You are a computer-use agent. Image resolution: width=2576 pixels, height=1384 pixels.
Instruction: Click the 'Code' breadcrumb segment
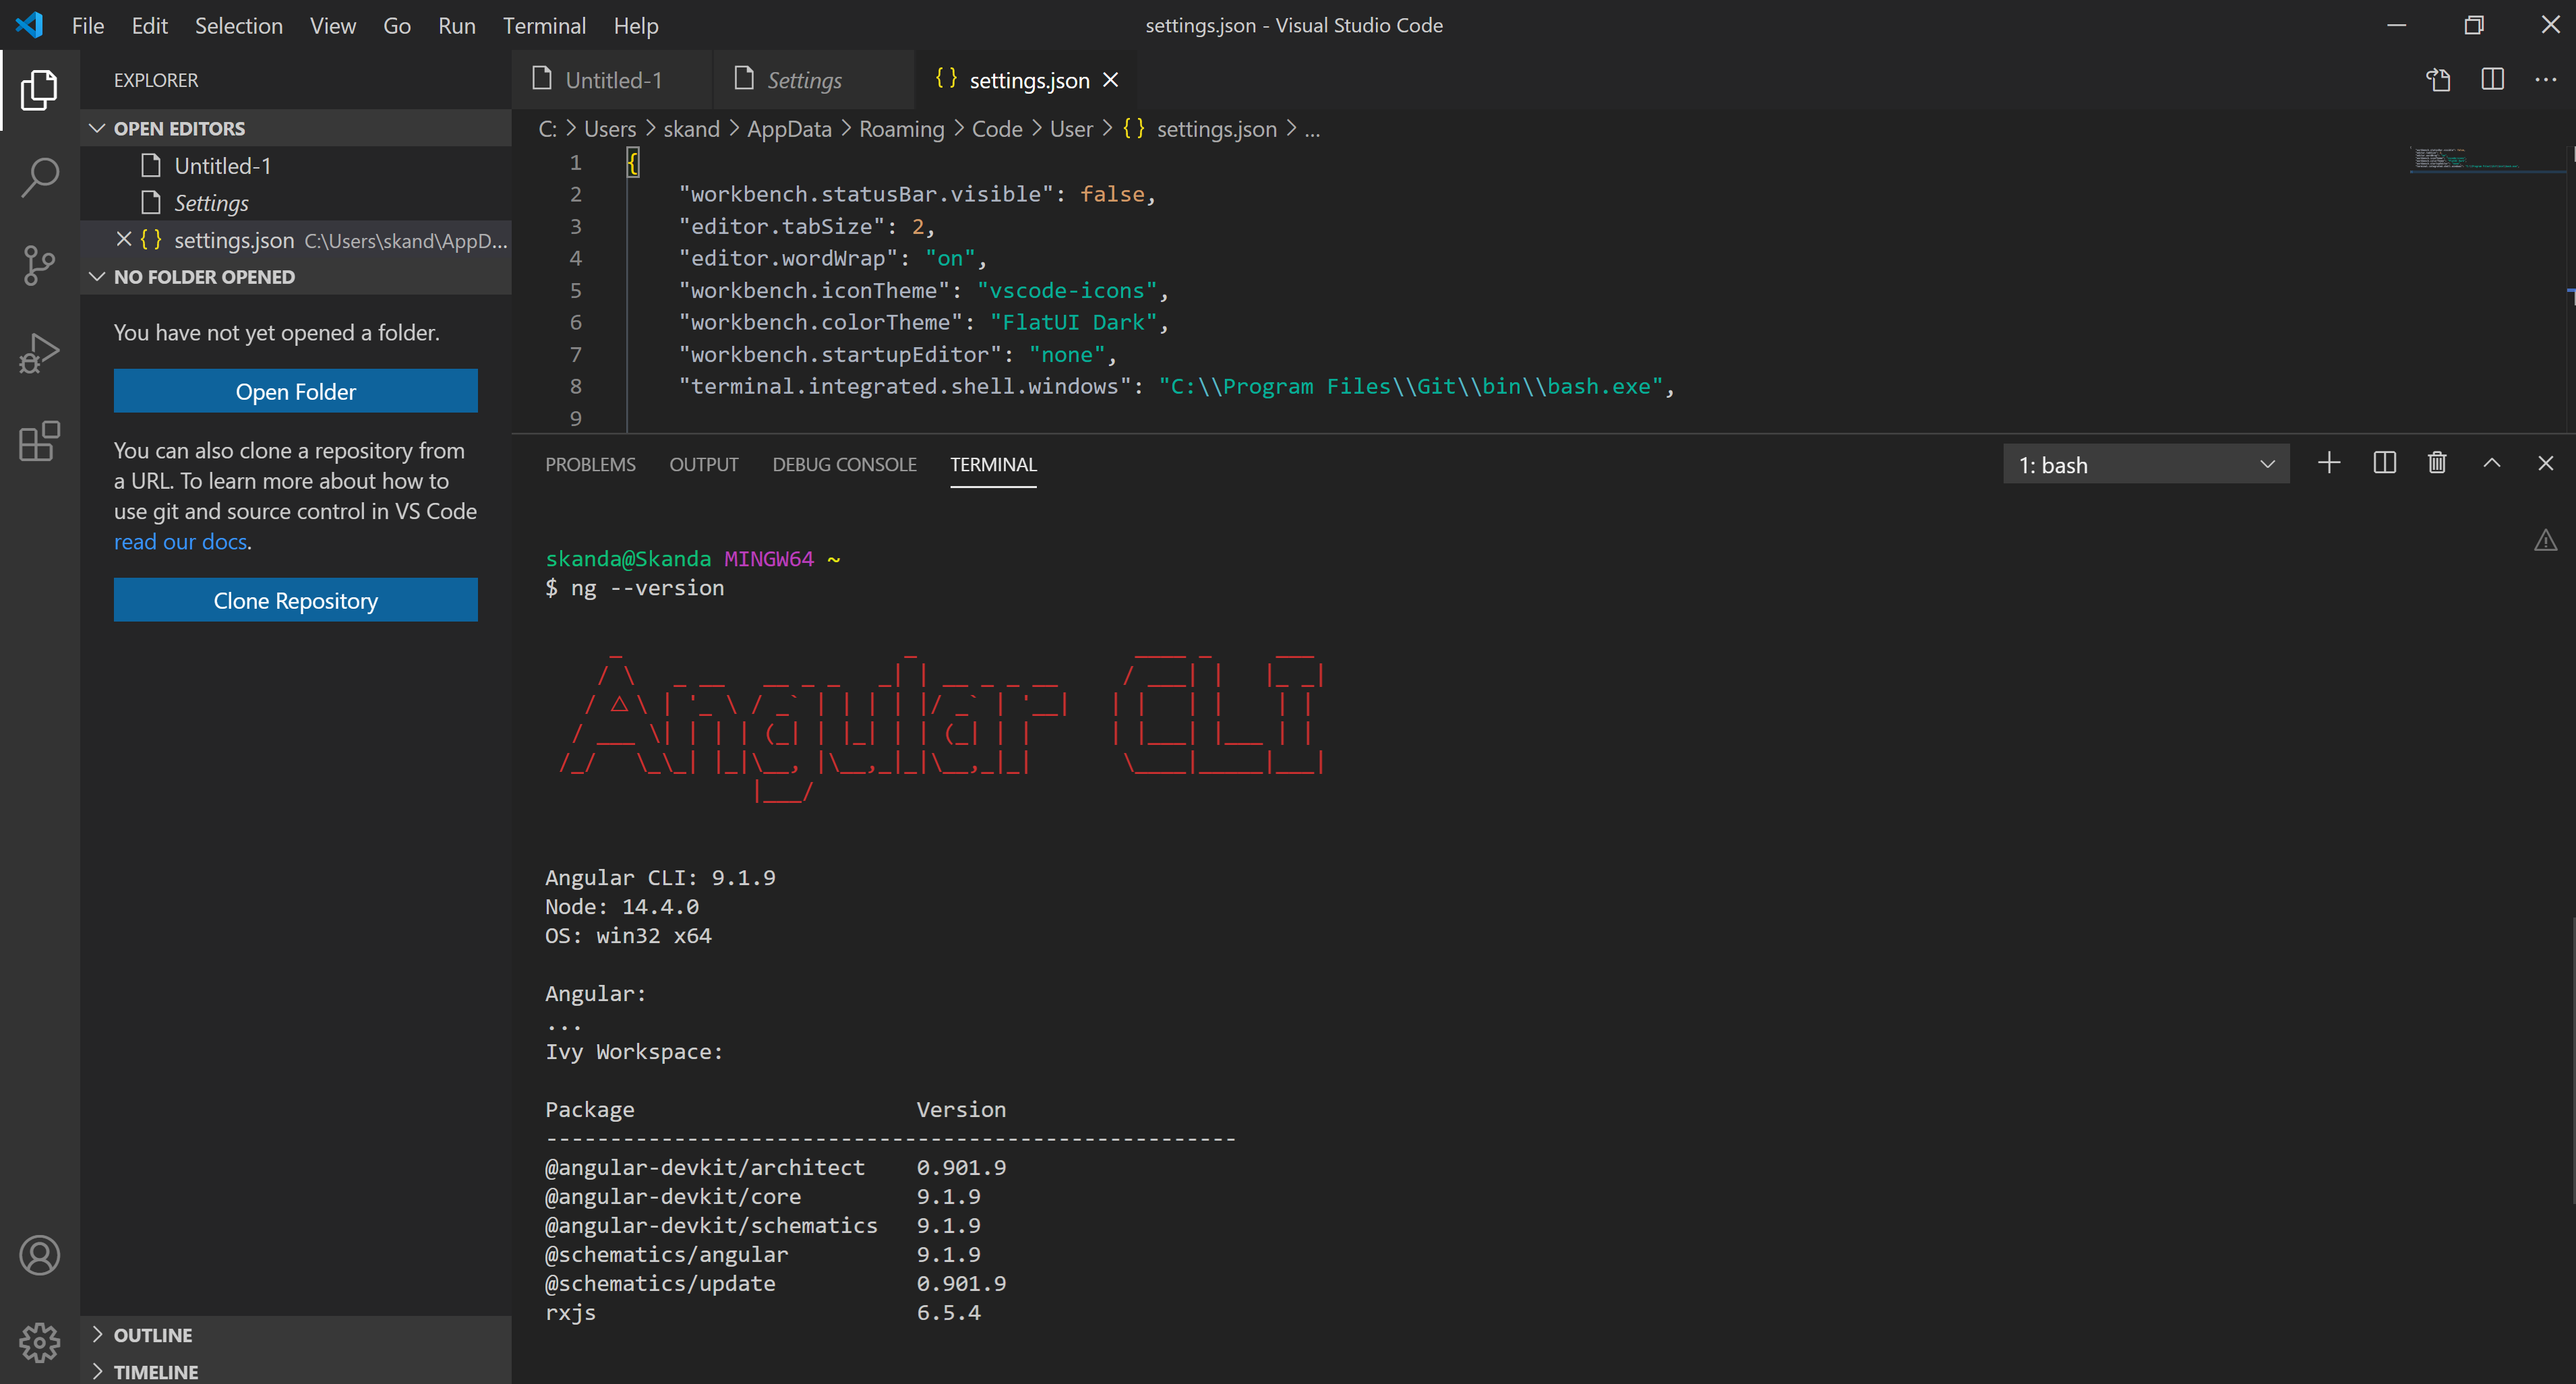pyautogui.click(x=997, y=129)
